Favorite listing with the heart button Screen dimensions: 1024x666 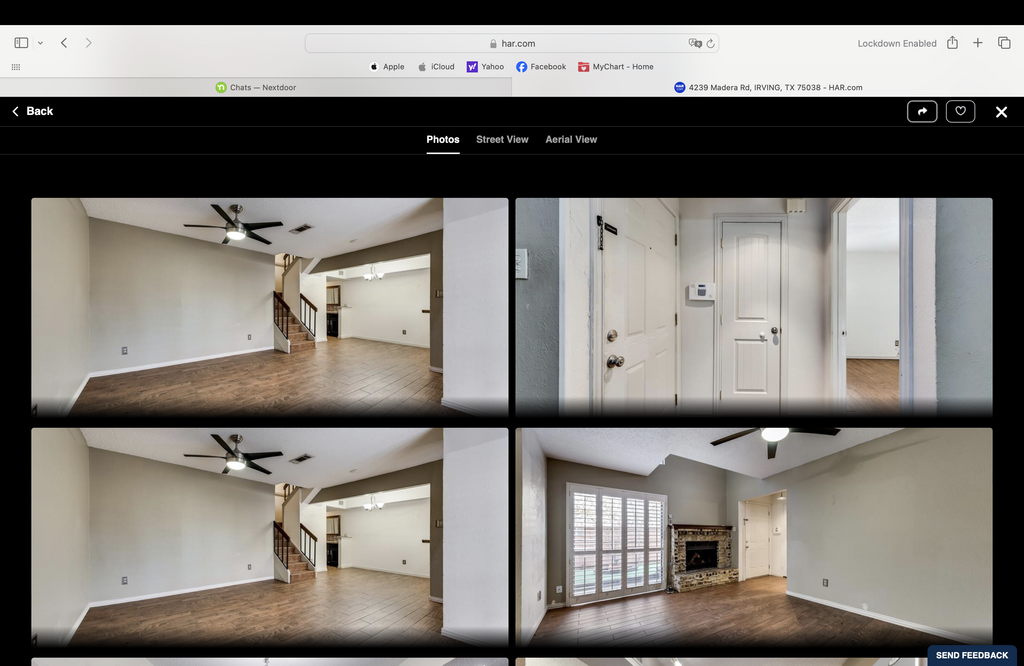click(960, 112)
